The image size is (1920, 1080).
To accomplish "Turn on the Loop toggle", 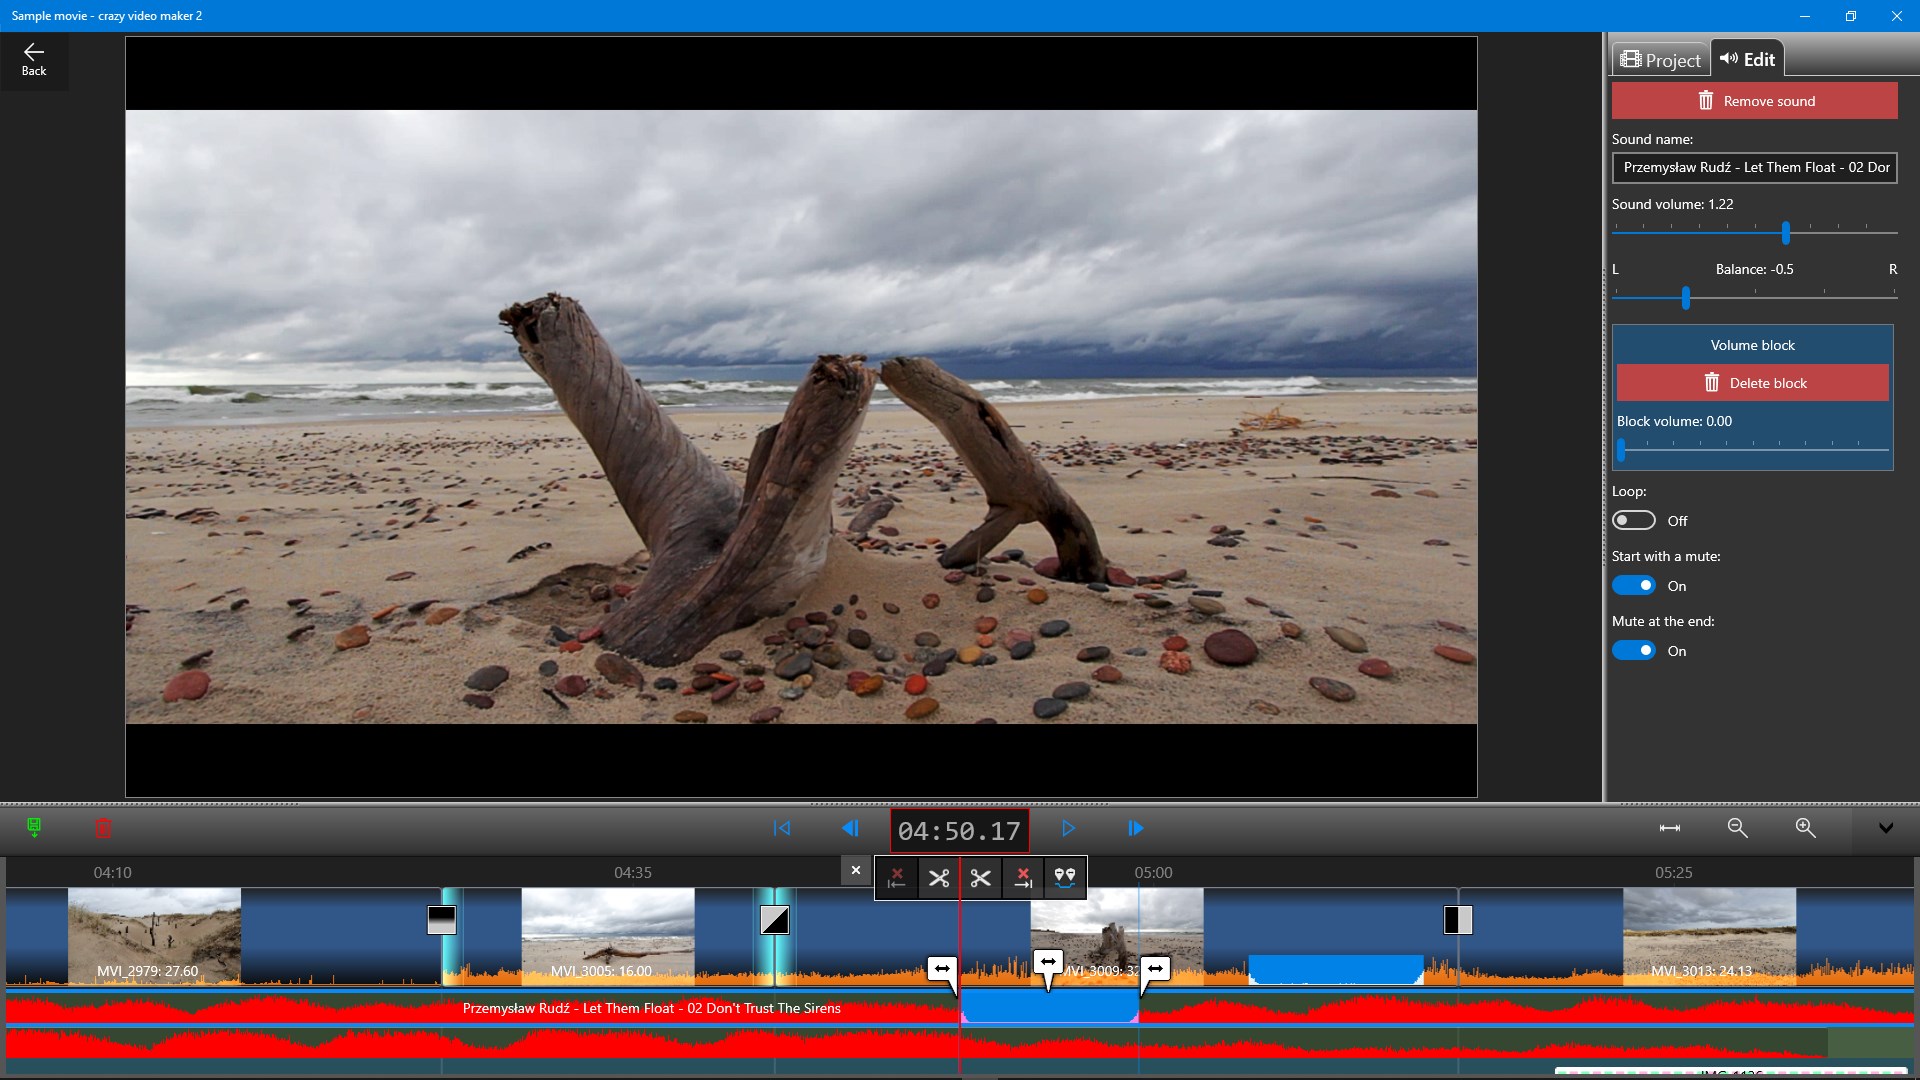I will tap(1634, 521).
